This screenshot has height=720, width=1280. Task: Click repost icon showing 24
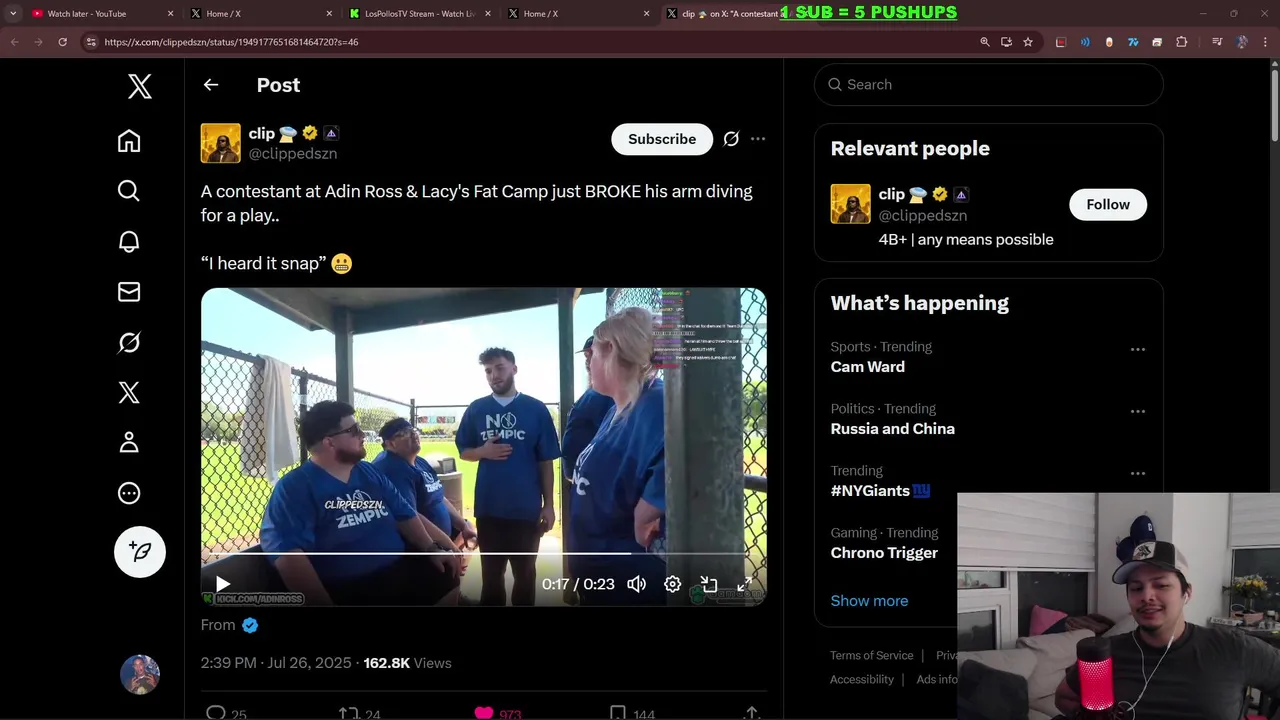pyautogui.click(x=348, y=713)
